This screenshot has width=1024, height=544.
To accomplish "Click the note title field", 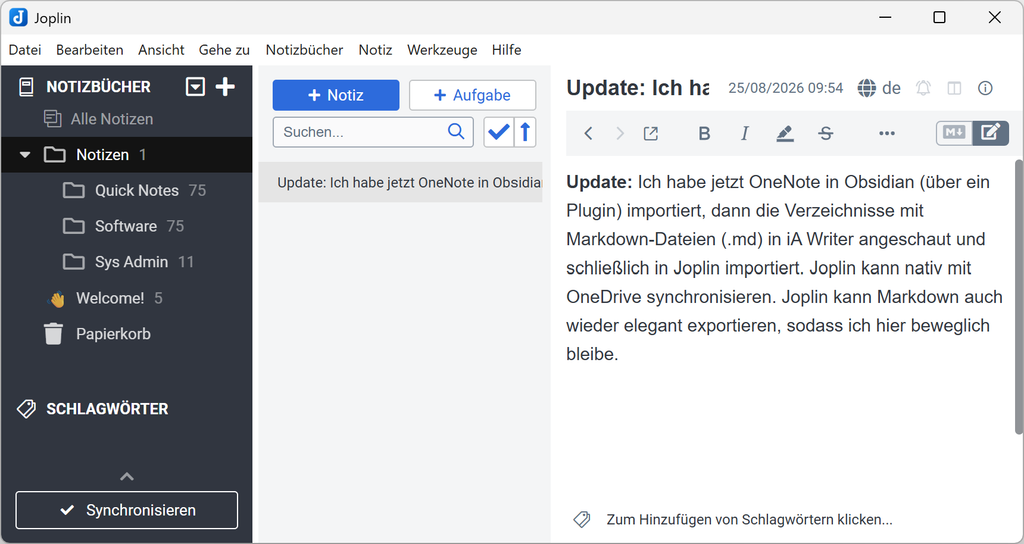I will coord(637,88).
